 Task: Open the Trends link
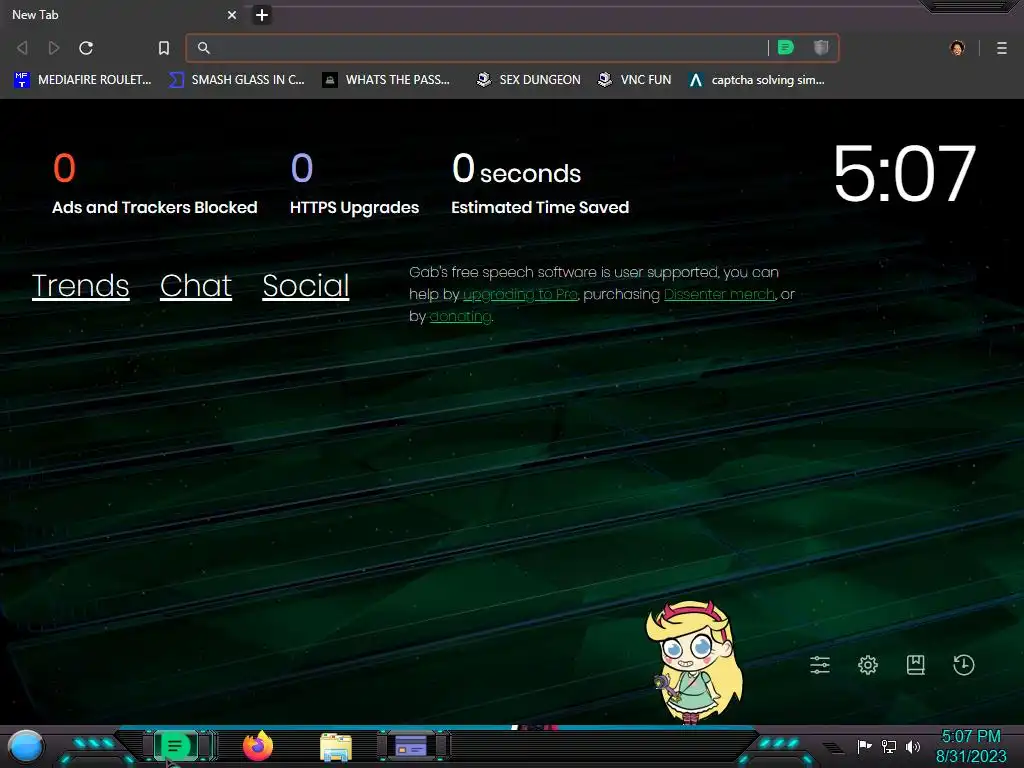click(x=80, y=285)
